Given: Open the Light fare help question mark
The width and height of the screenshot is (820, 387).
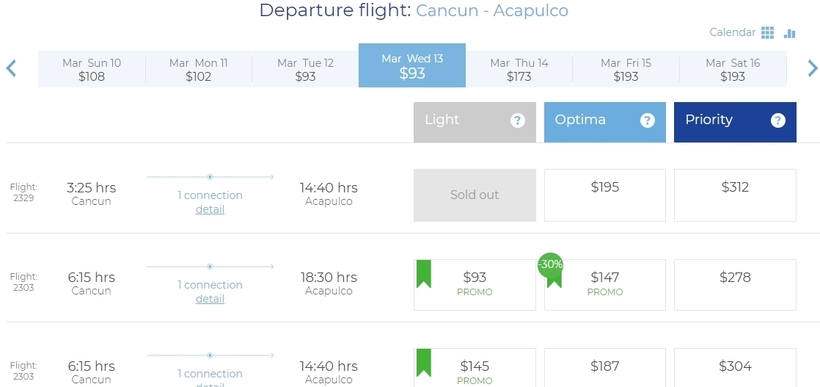Looking at the screenshot, I should (x=517, y=121).
